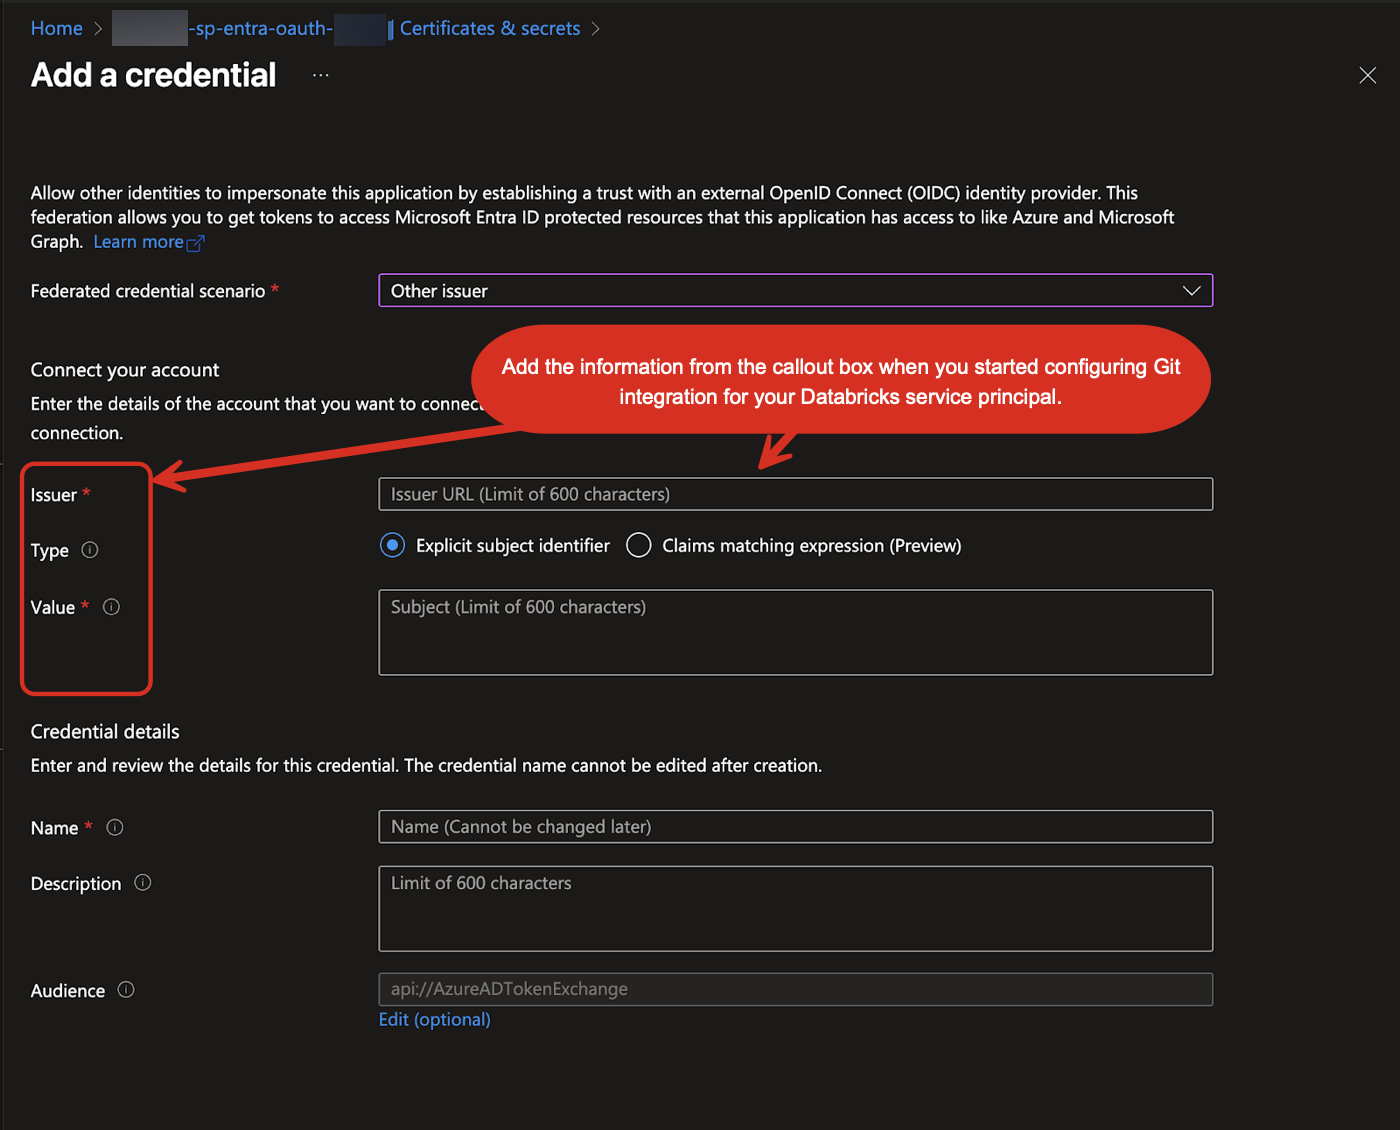Choose Claims matching expression (Preview)
This screenshot has width=1400, height=1130.
coord(639,545)
